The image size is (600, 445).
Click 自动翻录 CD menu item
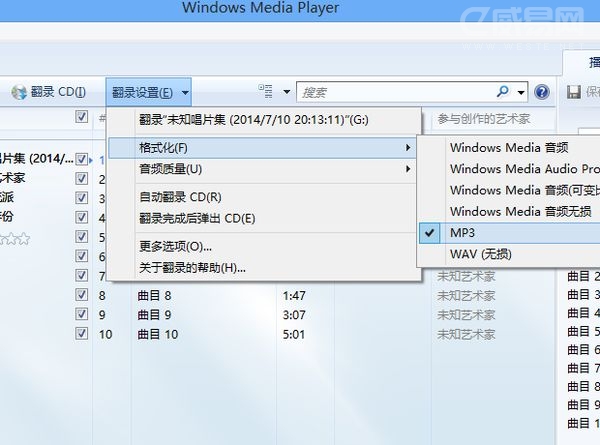[x=181, y=197]
